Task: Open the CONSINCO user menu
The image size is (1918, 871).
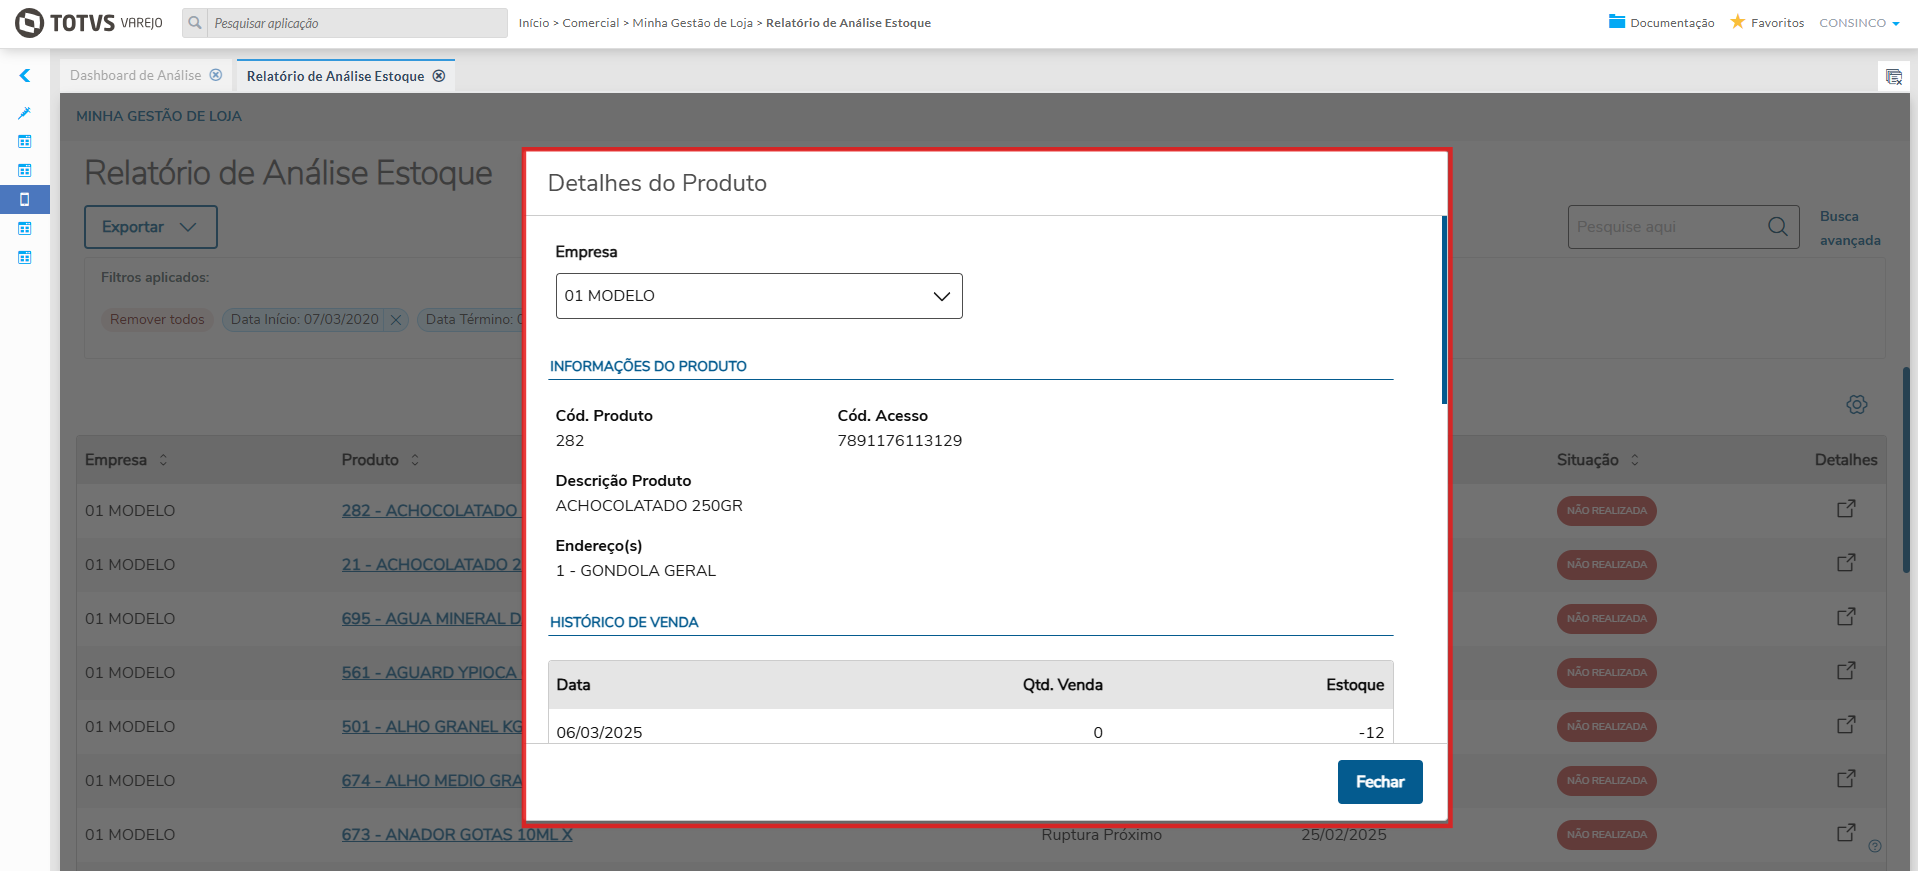Action: pos(1858,23)
